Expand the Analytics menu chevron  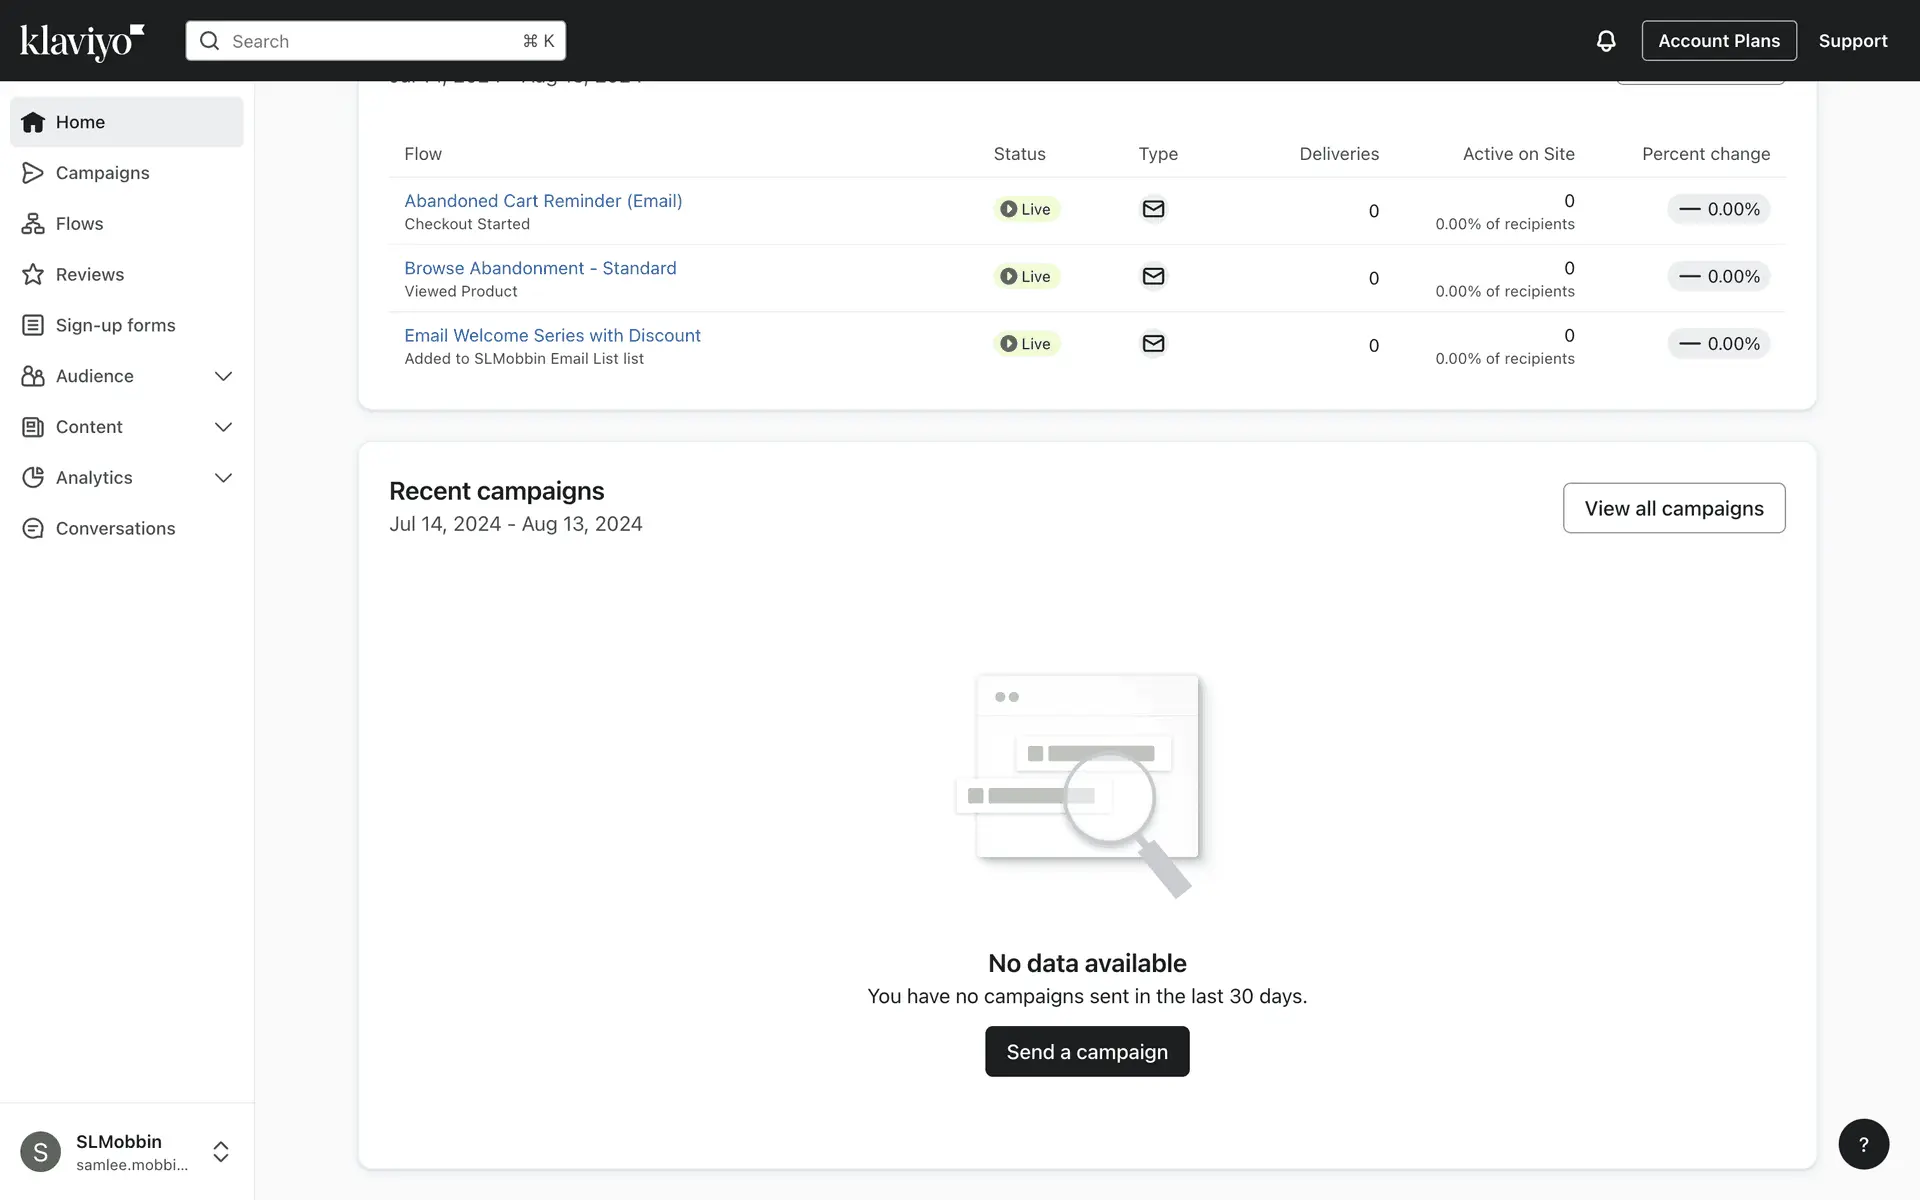coord(223,478)
